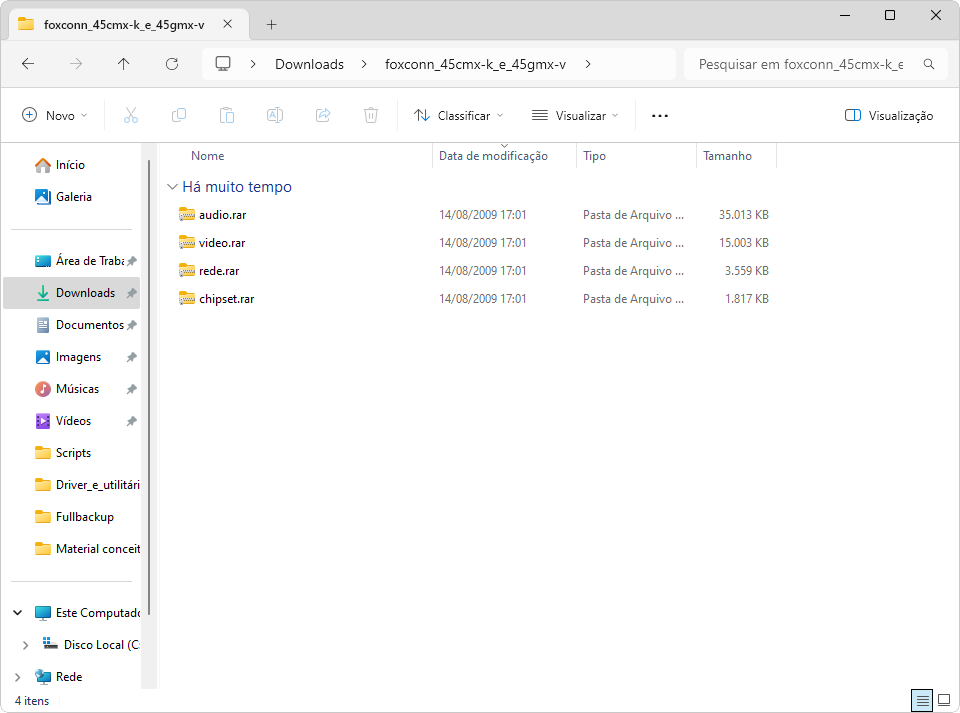Click the Delete trash can icon
Image resolution: width=960 pixels, height=713 pixels.
click(371, 115)
